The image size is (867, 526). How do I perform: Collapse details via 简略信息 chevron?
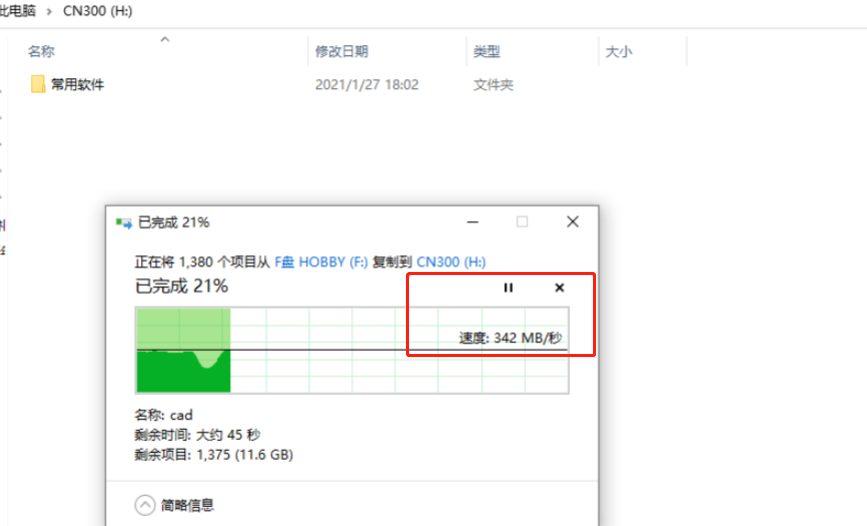[x=145, y=505]
